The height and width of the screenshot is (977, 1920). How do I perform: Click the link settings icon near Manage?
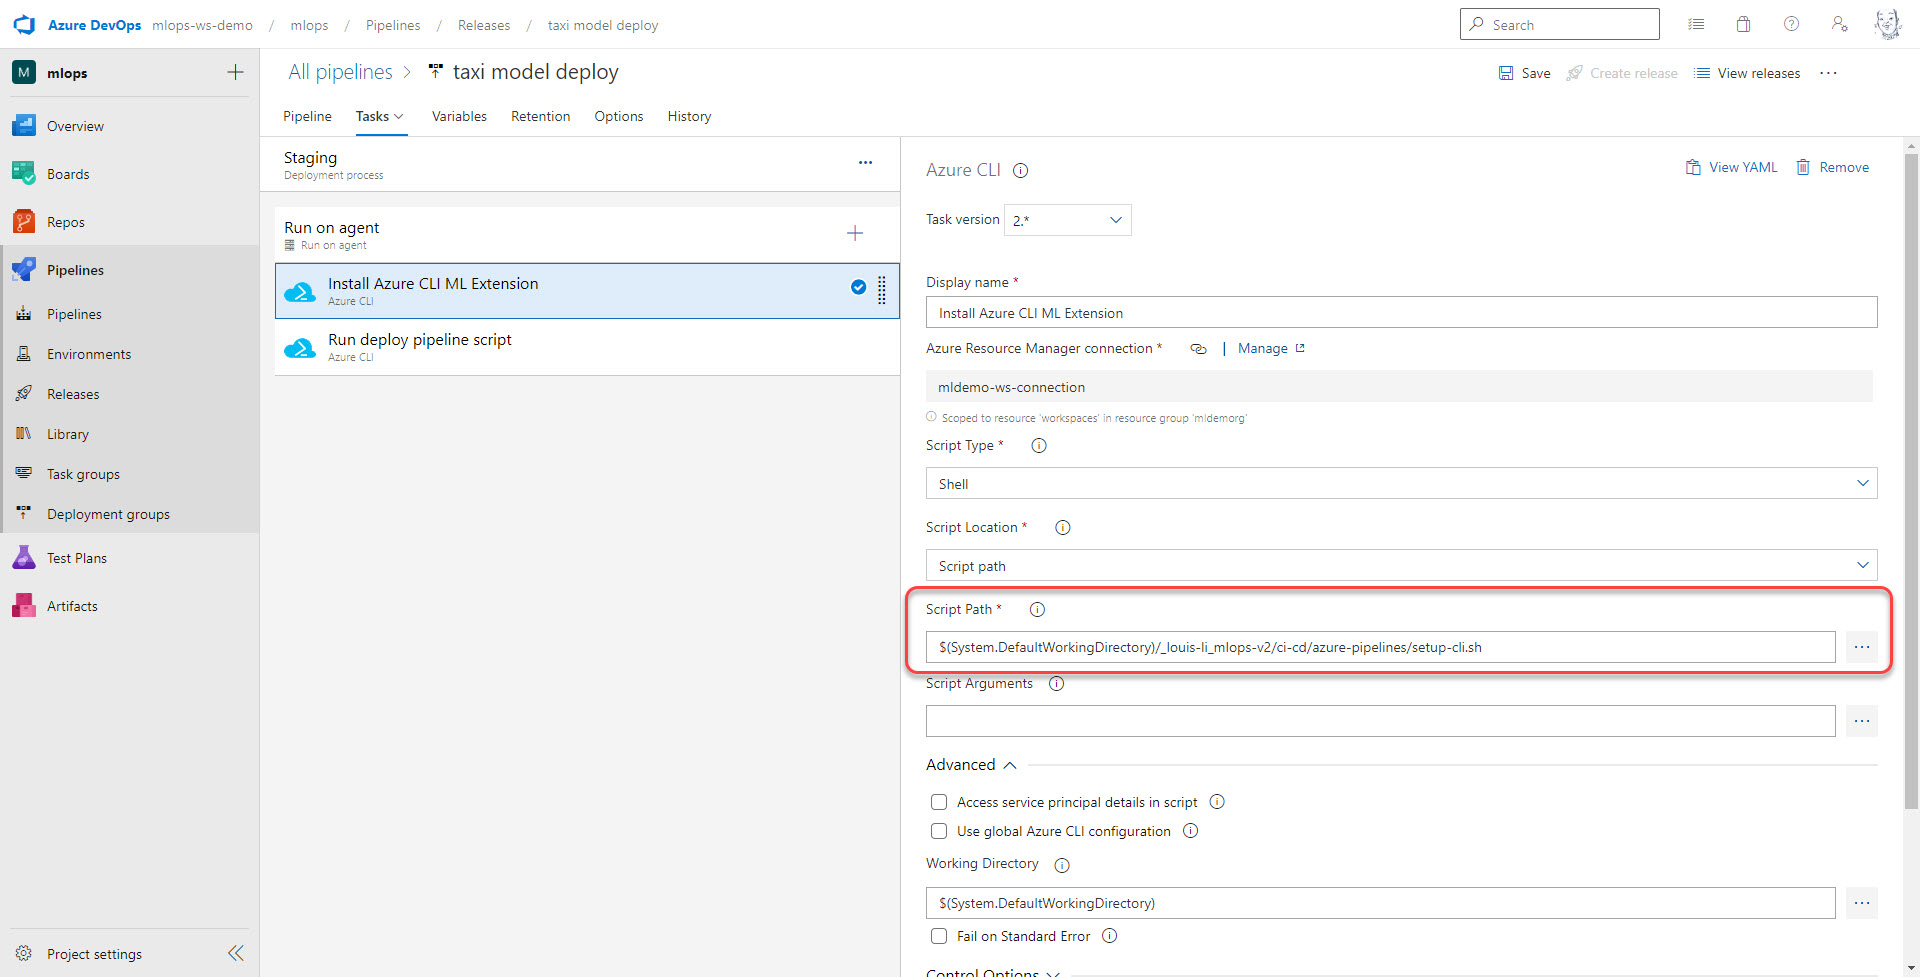1198,349
